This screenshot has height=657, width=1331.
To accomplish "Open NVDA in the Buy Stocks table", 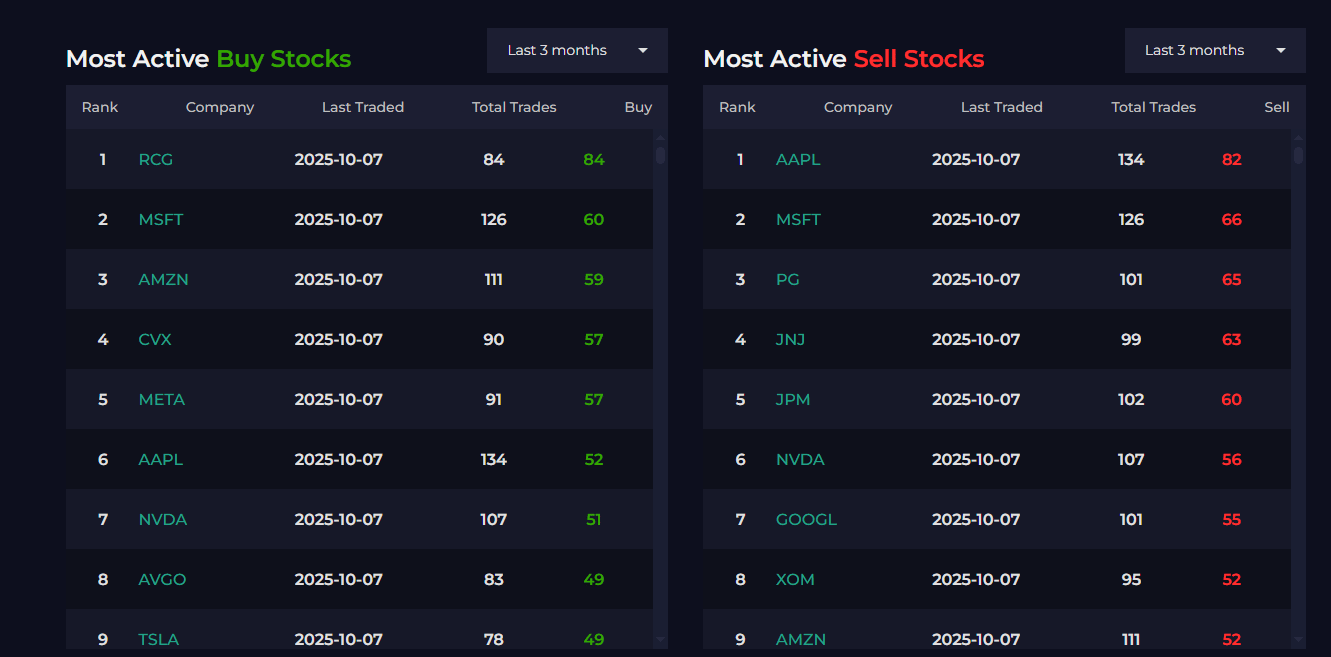I will click(162, 519).
